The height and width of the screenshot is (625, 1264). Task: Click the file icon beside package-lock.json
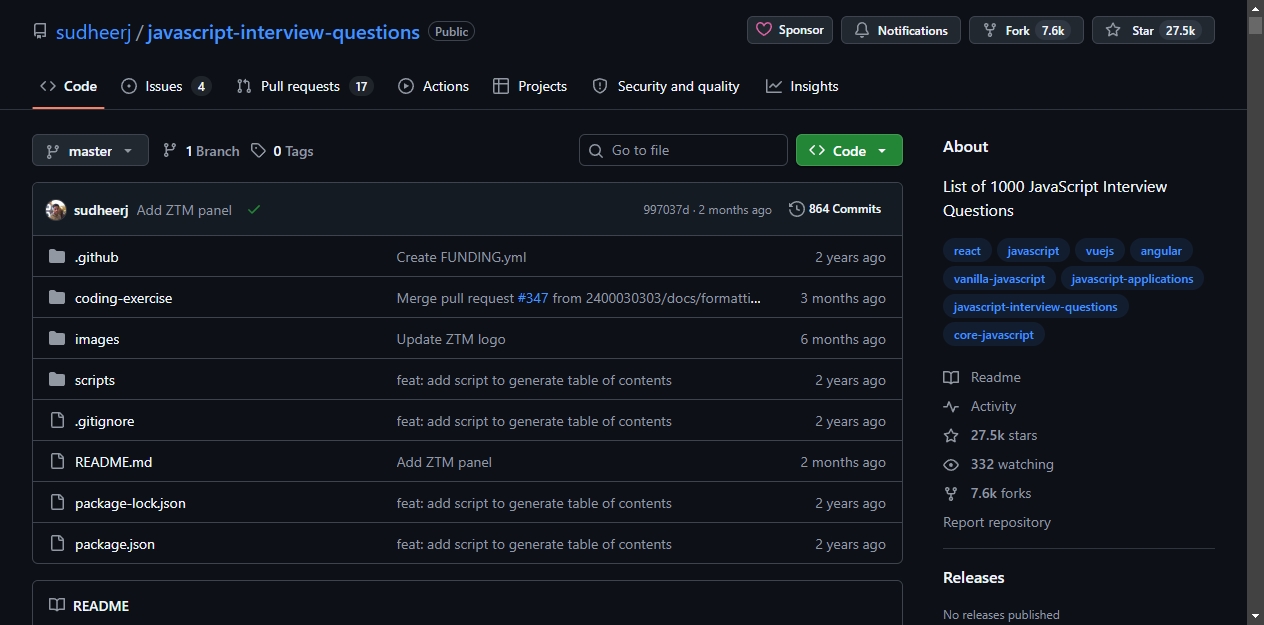57,503
